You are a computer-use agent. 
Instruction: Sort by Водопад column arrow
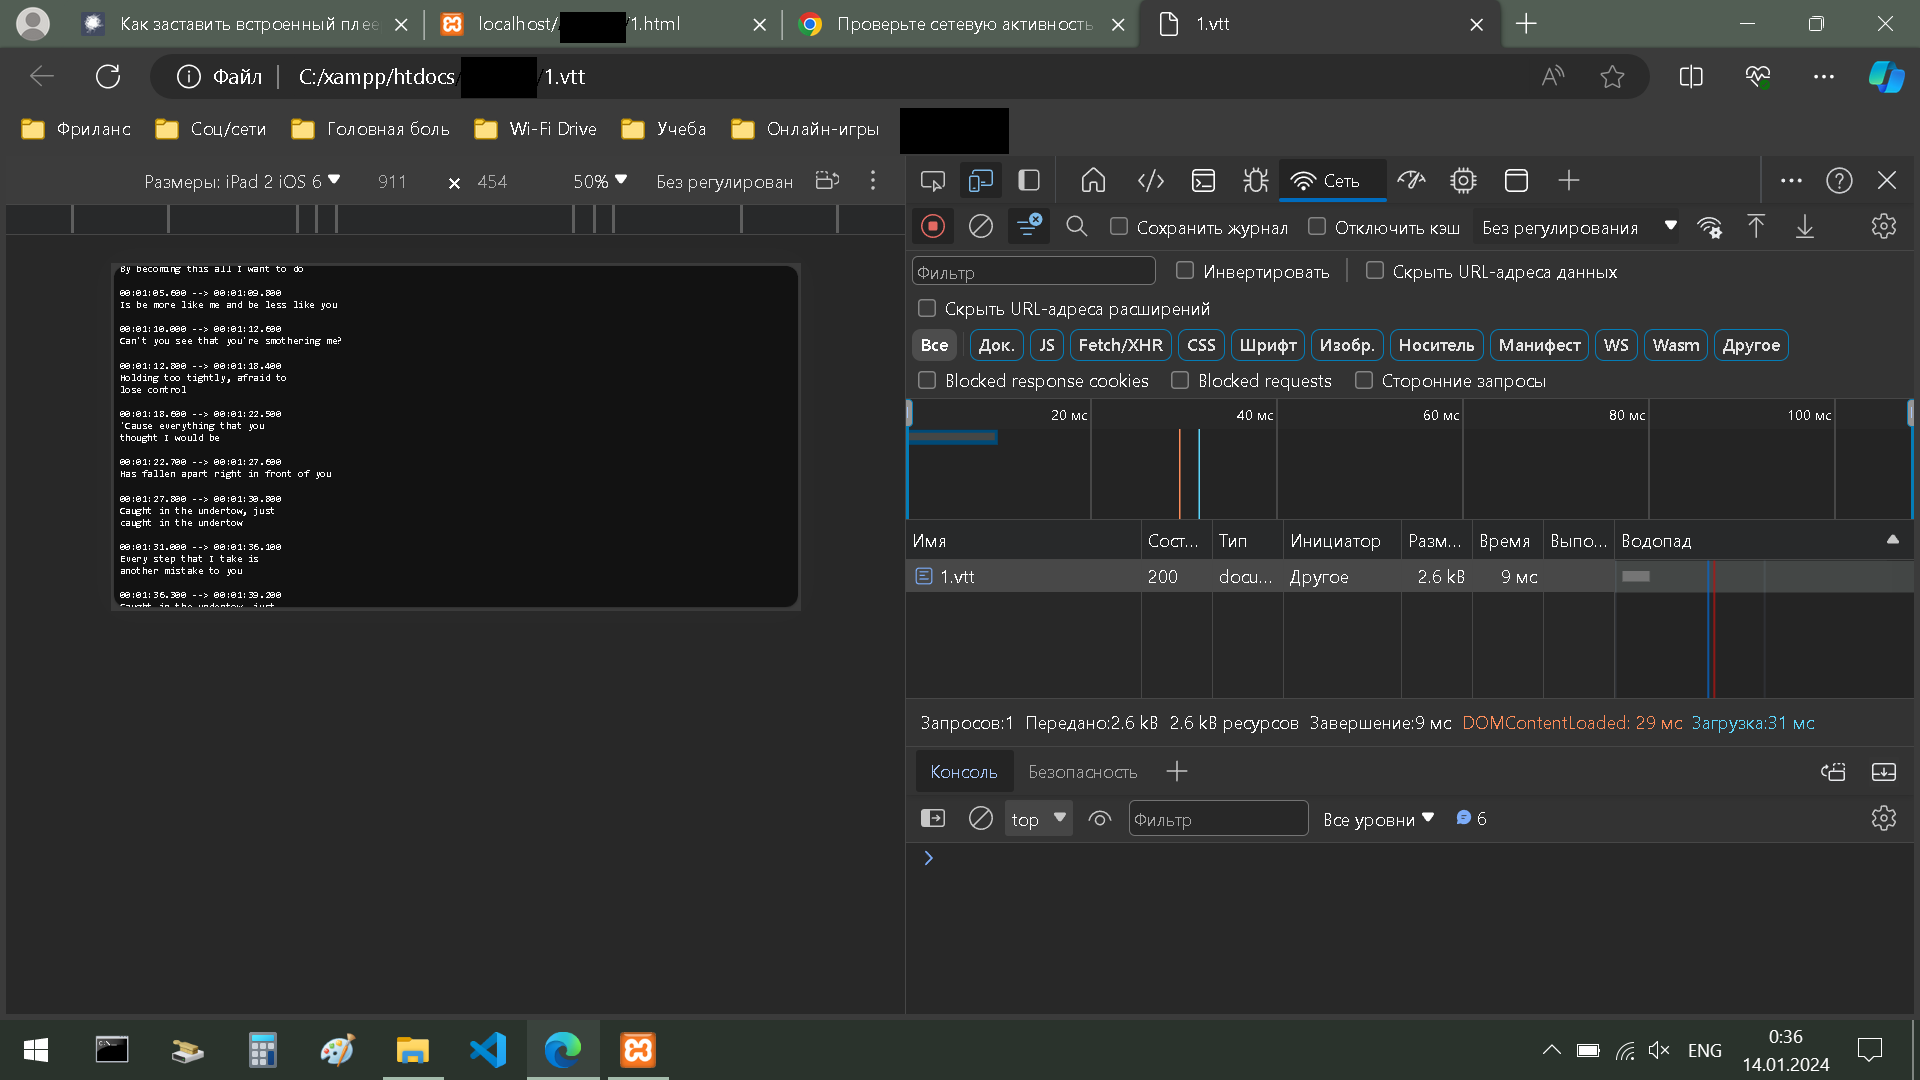click(x=1893, y=540)
